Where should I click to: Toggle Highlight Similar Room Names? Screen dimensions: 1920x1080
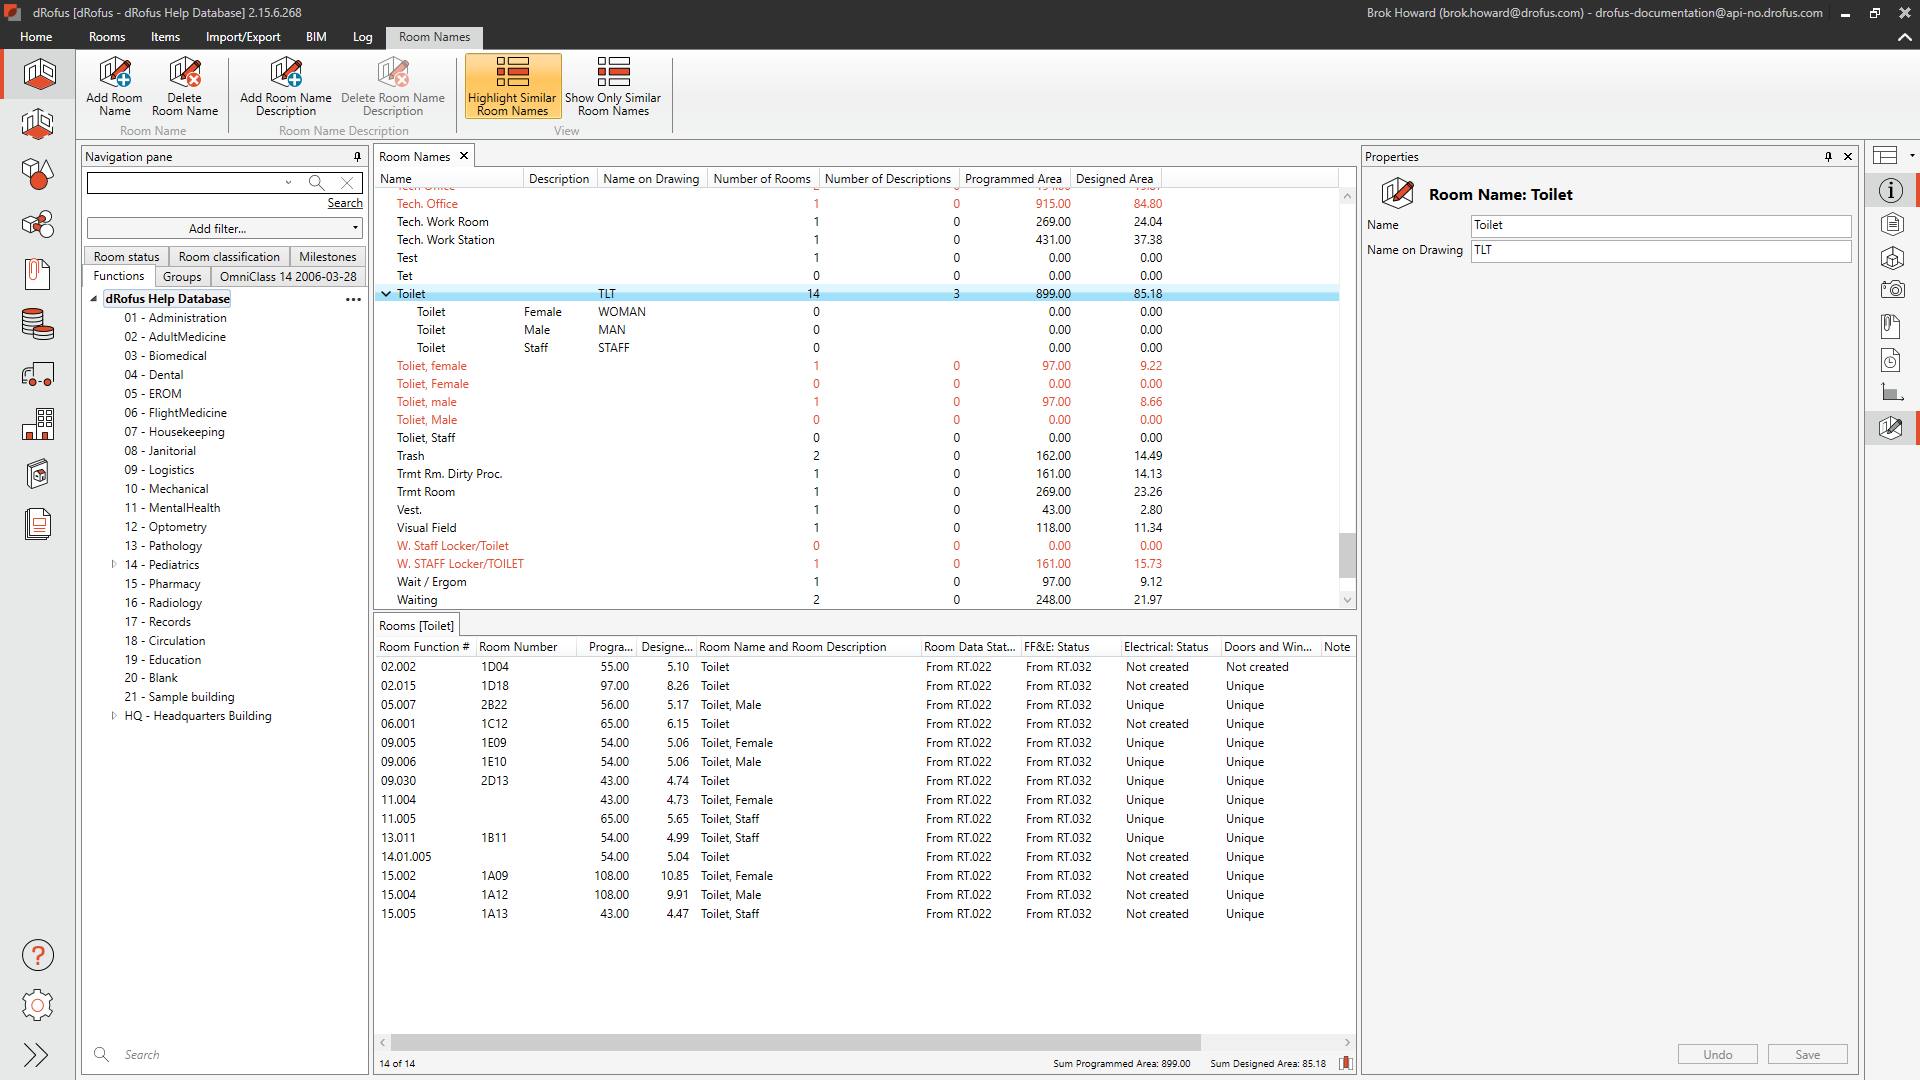point(512,87)
